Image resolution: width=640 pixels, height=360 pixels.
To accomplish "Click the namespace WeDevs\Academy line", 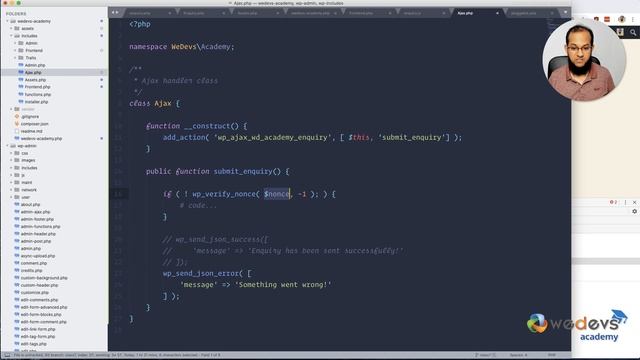I will coord(182,47).
